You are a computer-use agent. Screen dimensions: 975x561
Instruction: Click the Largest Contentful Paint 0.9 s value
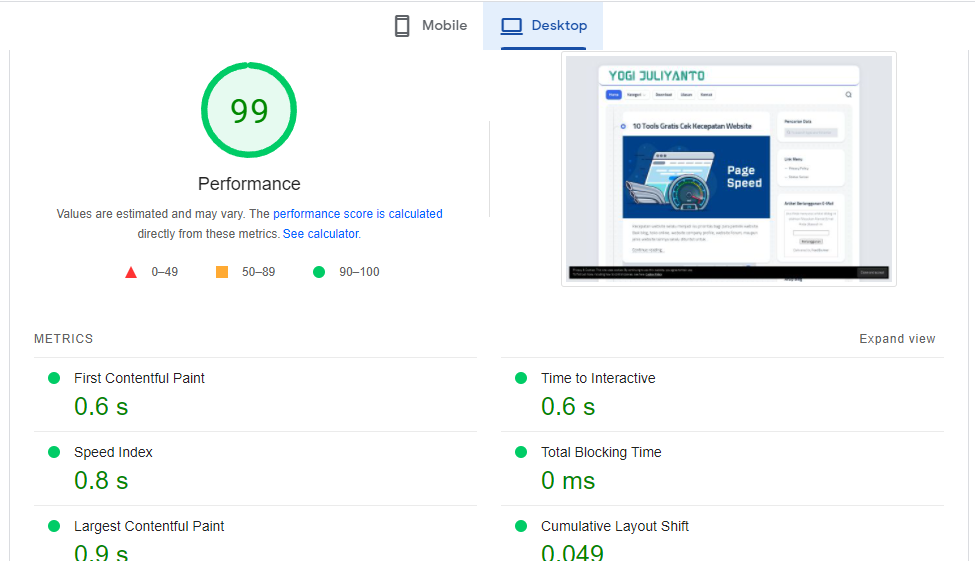[101, 552]
